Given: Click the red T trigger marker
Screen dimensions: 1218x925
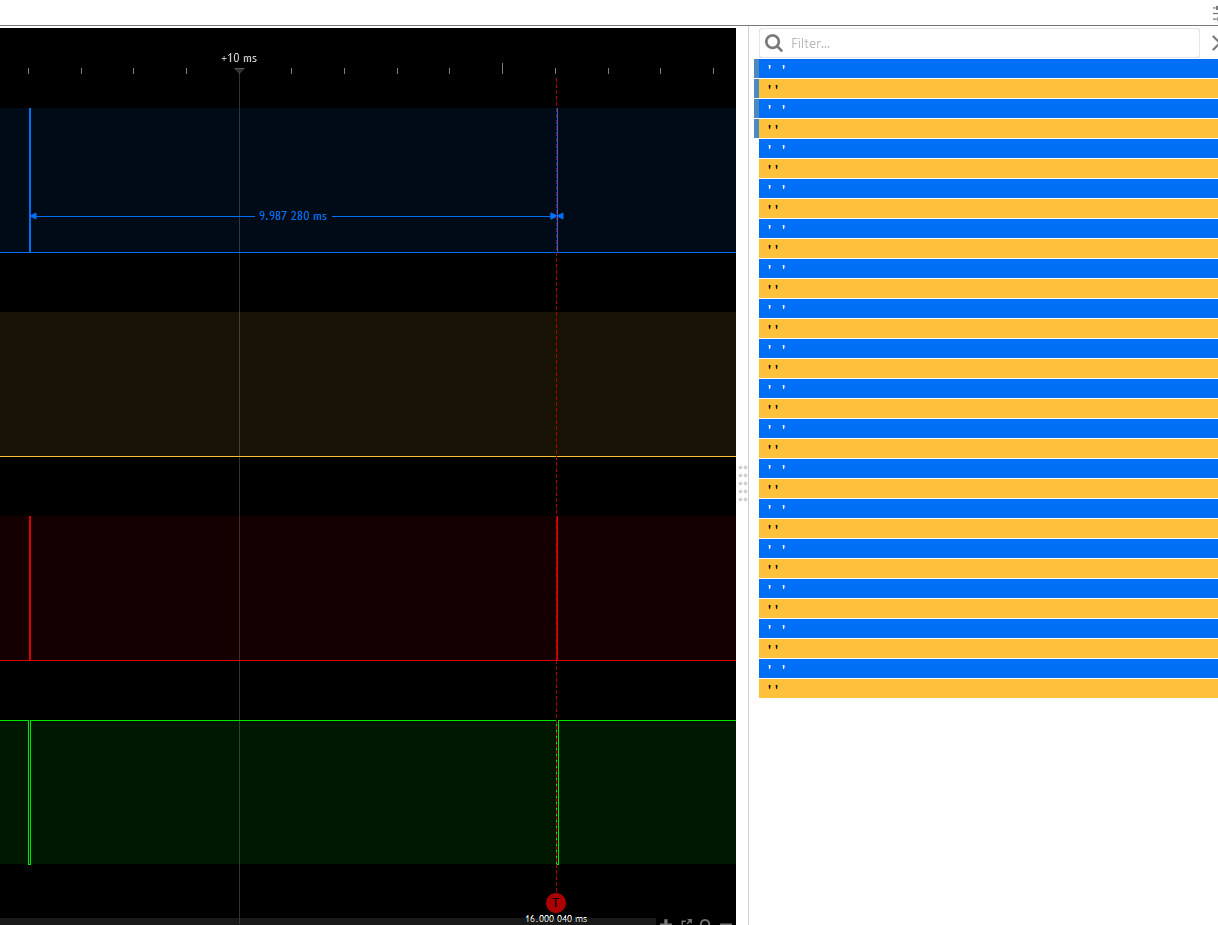Looking at the screenshot, I should click(x=556, y=902).
